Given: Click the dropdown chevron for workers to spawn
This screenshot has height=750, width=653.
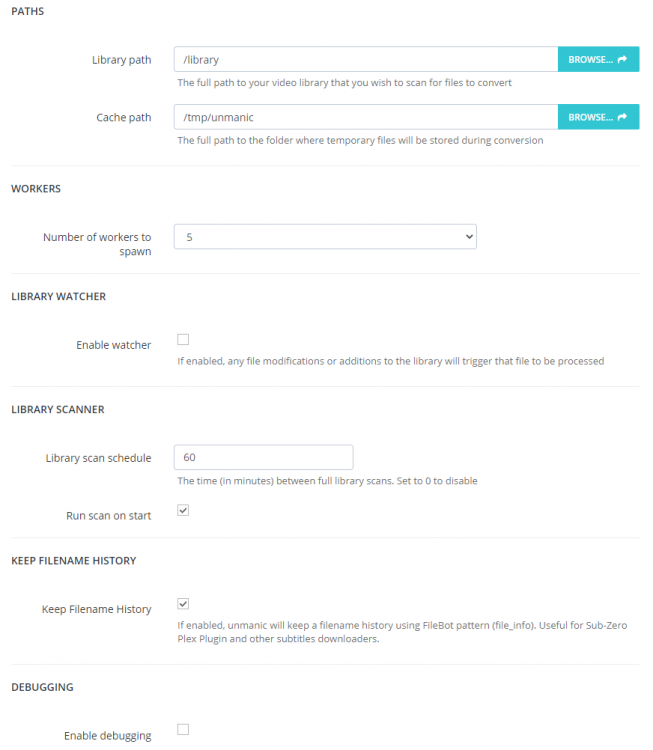Looking at the screenshot, I should click(x=469, y=237).
